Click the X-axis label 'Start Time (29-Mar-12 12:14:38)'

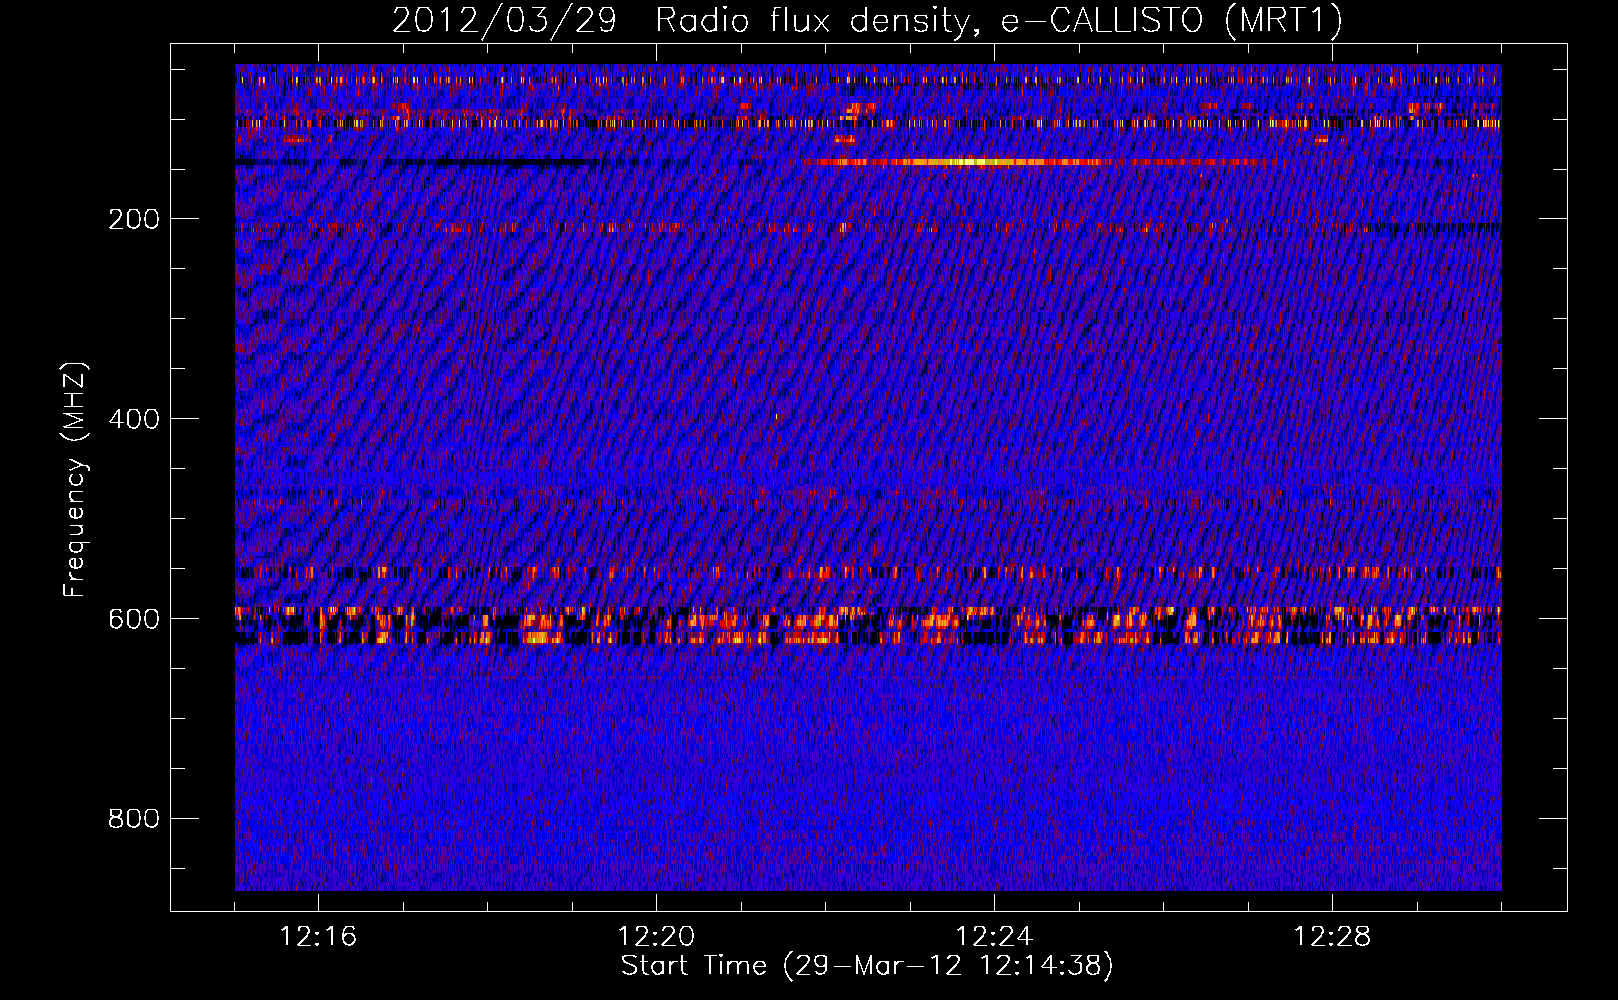(867, 966)
